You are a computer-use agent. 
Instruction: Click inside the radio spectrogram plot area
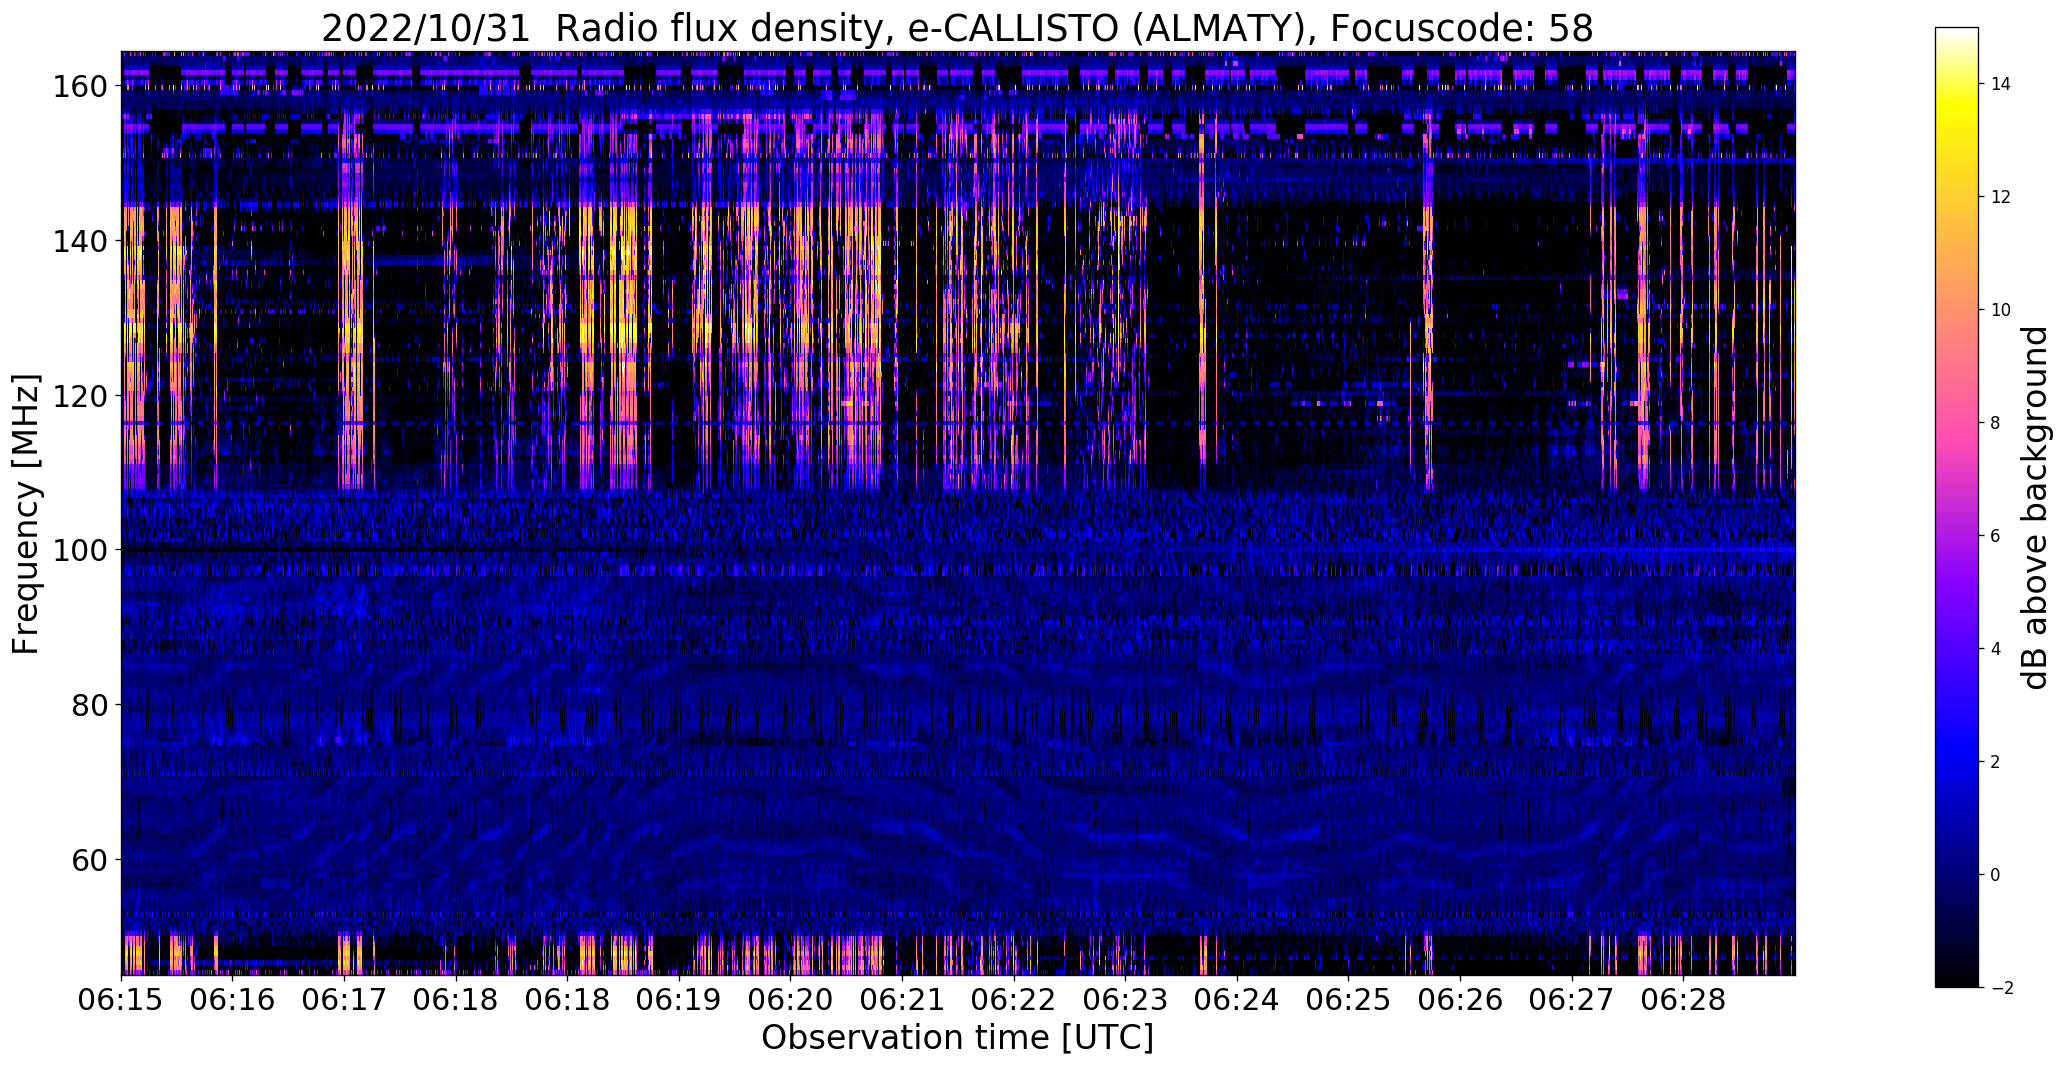[958, 513]
